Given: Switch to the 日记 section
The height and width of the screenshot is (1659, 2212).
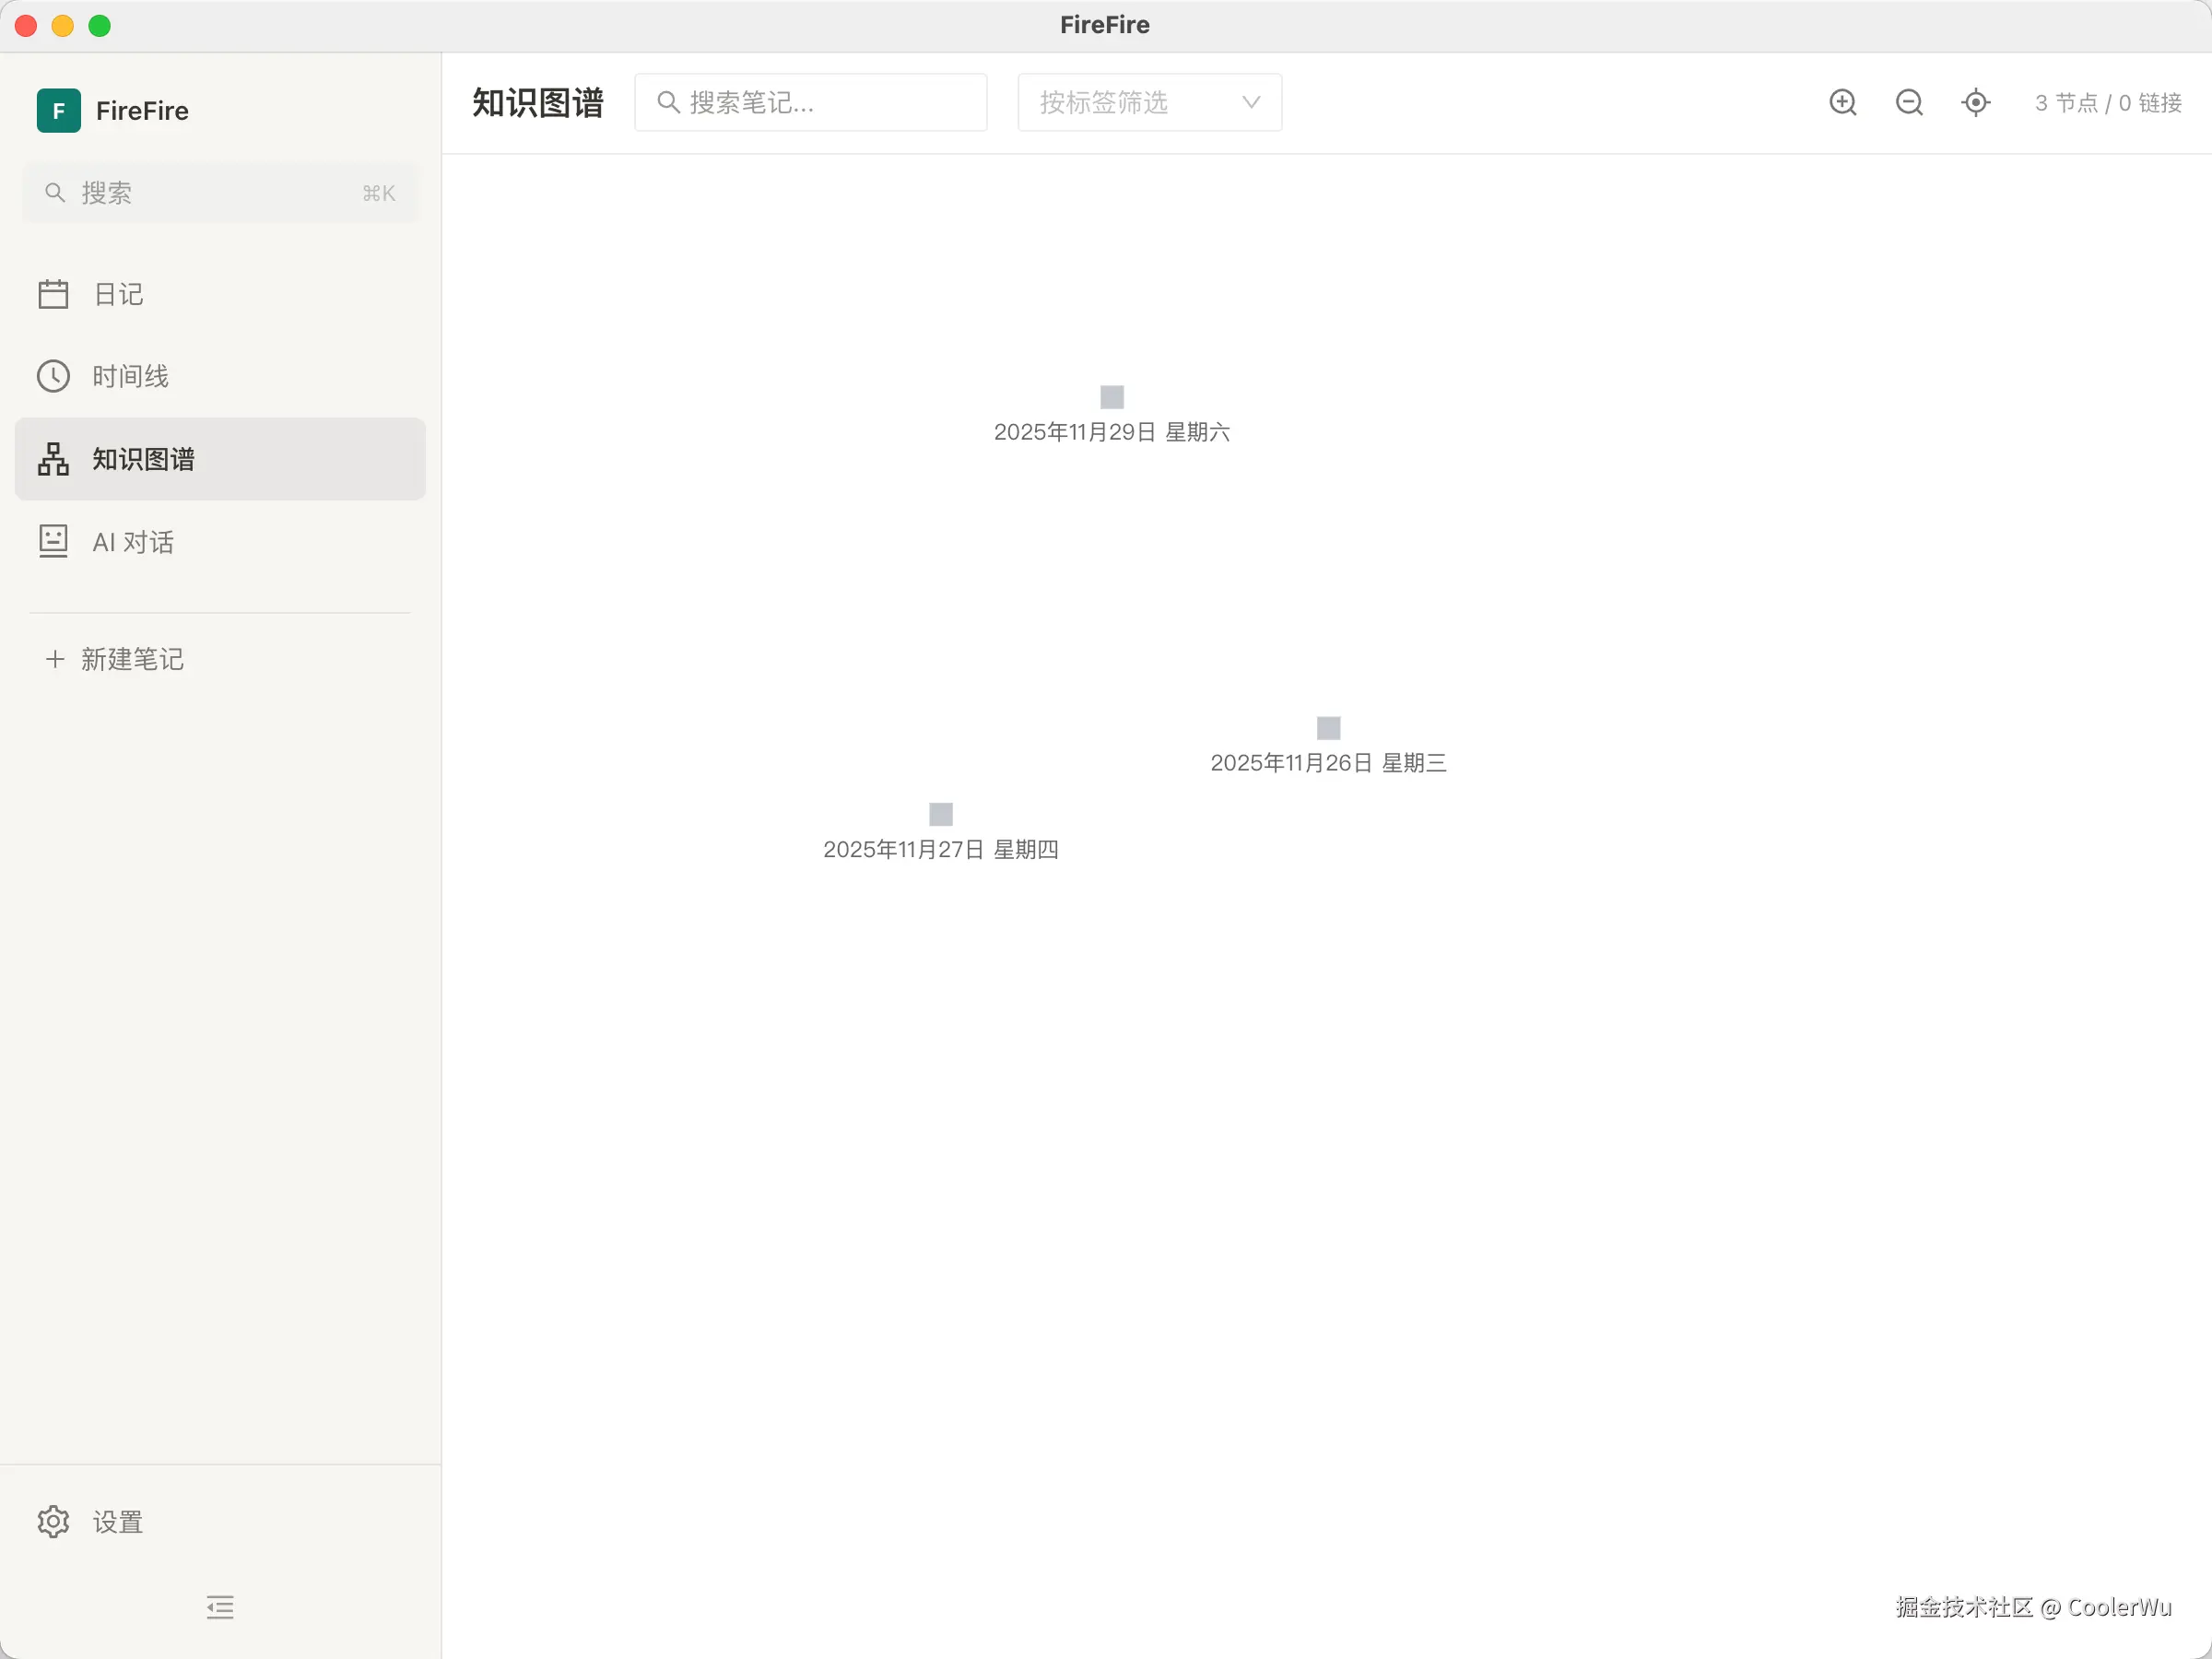Looking at the screenshot, I should point(118,294).
